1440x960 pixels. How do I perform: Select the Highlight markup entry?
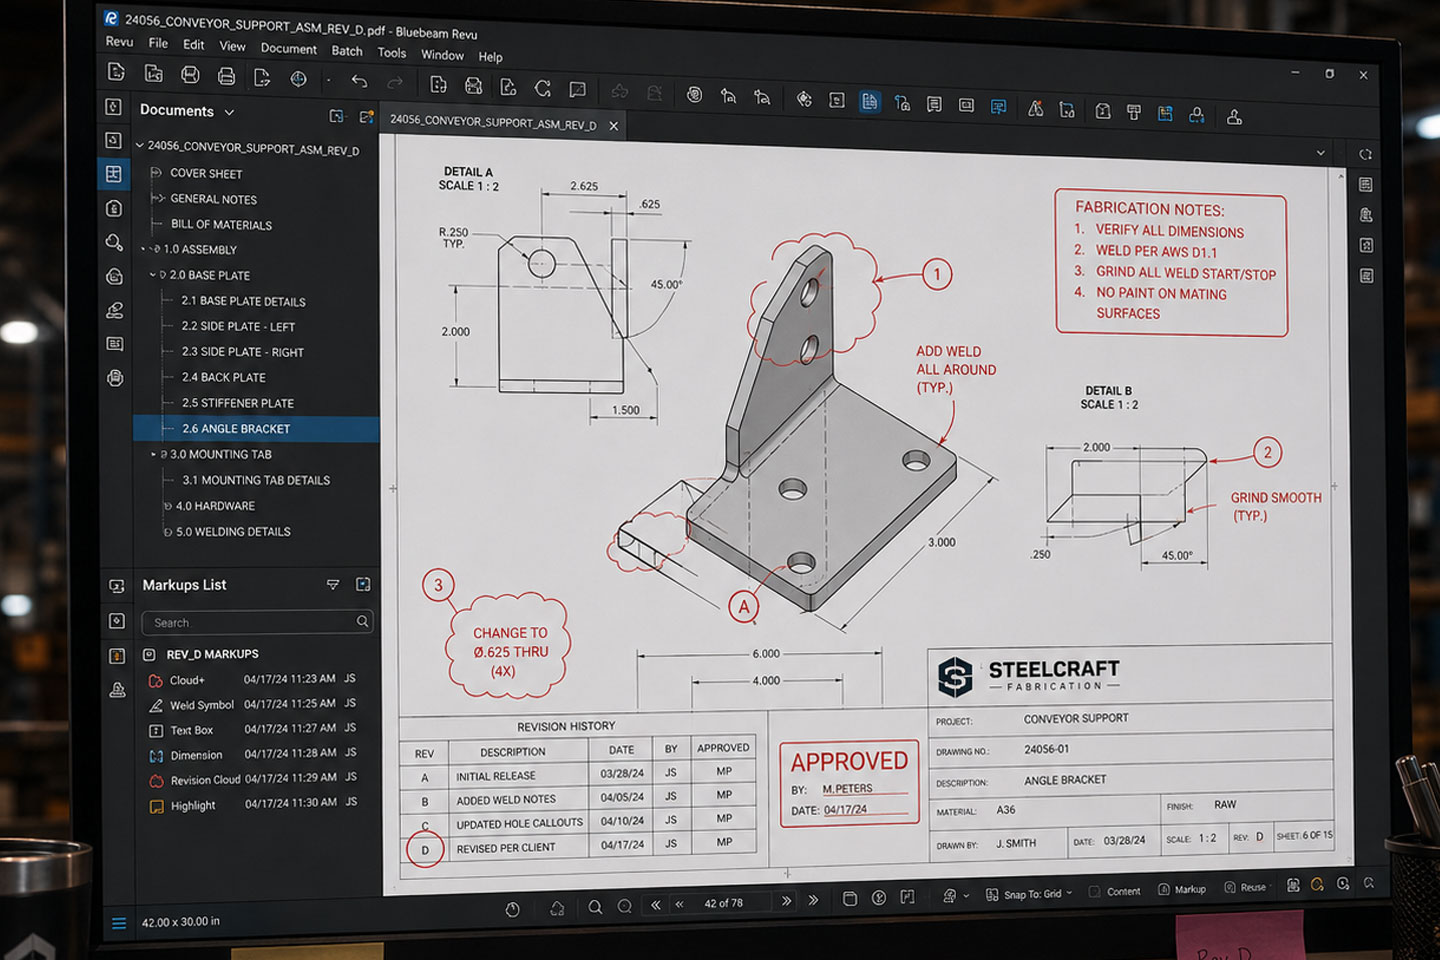point(252,804)
